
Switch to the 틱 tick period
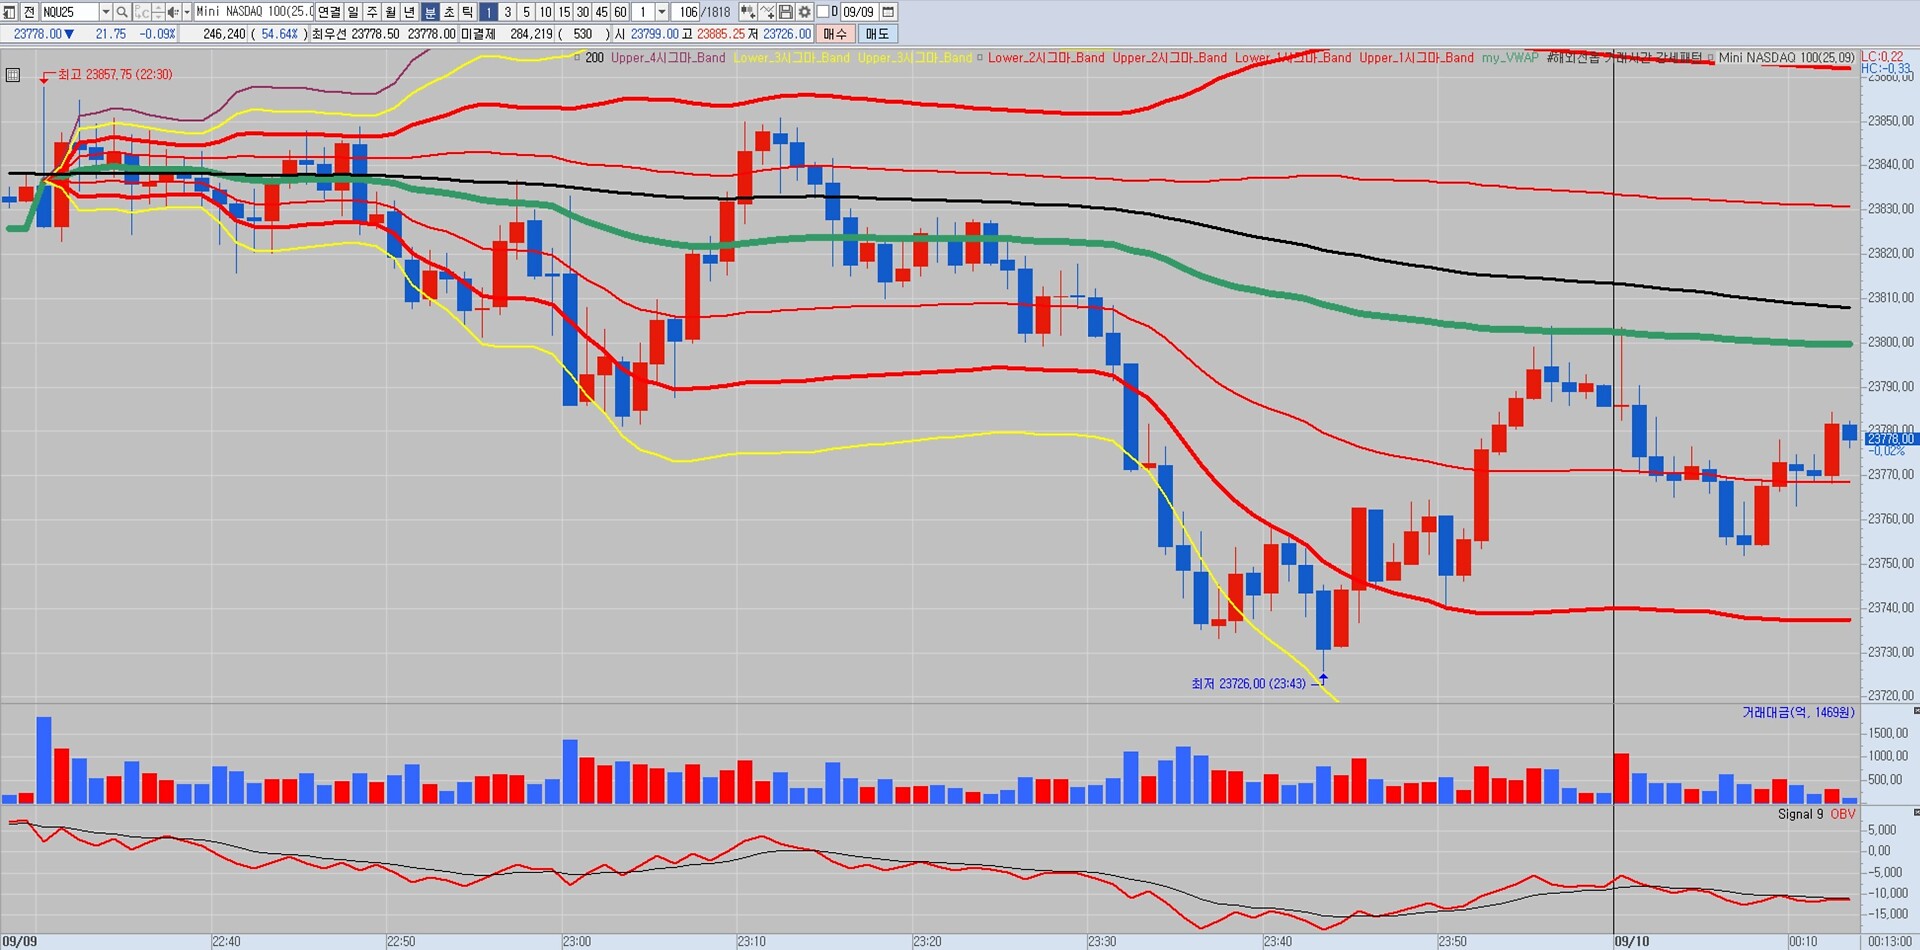pyautogui.click(x=468, y=12)
